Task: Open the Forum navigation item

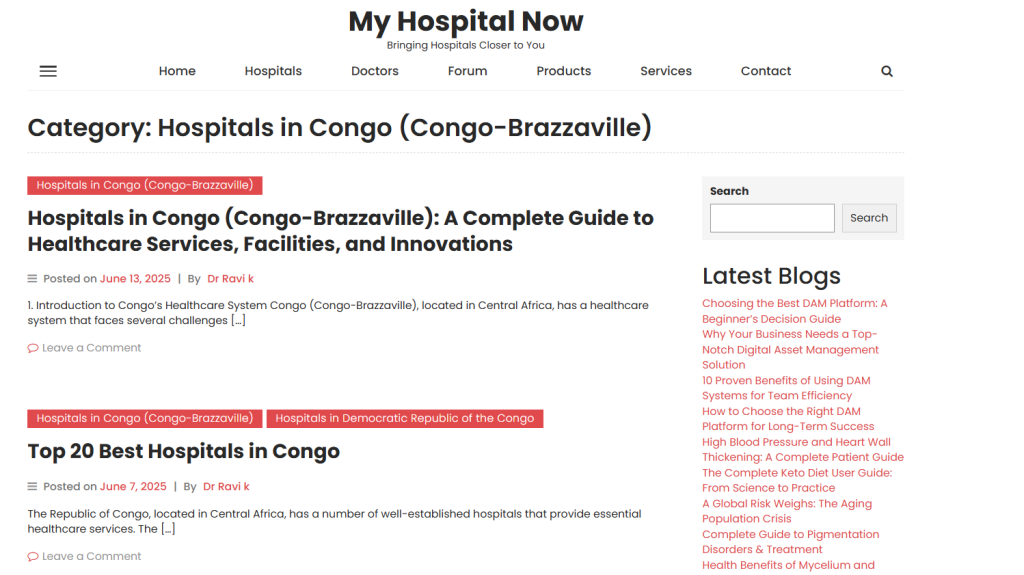Action: point(467,71)
